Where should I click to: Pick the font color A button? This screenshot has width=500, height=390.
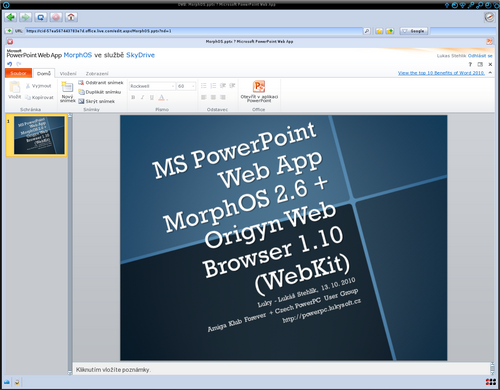[162, 97]
